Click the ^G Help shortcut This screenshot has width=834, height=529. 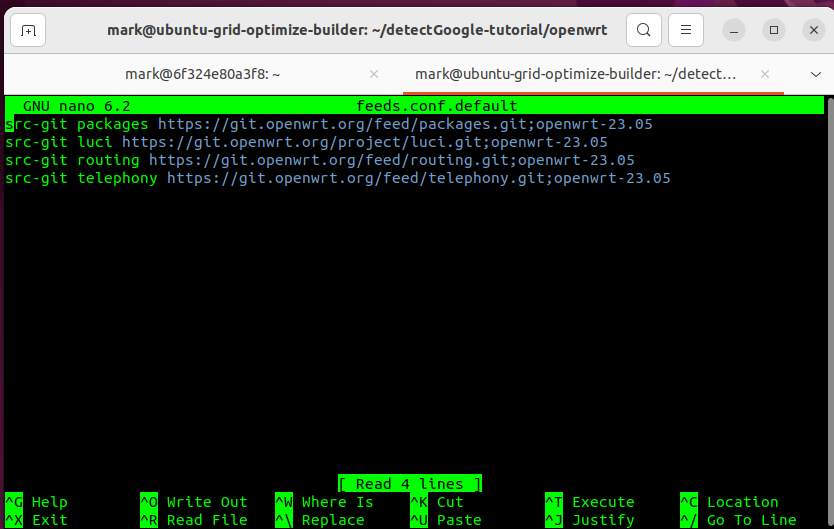coord(36,502)
